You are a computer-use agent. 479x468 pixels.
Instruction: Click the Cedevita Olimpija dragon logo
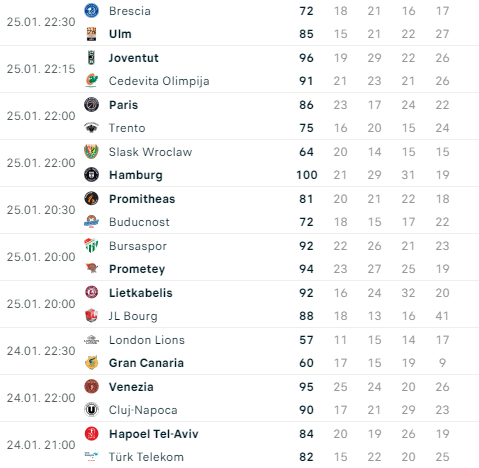click(x=91, y=81)
